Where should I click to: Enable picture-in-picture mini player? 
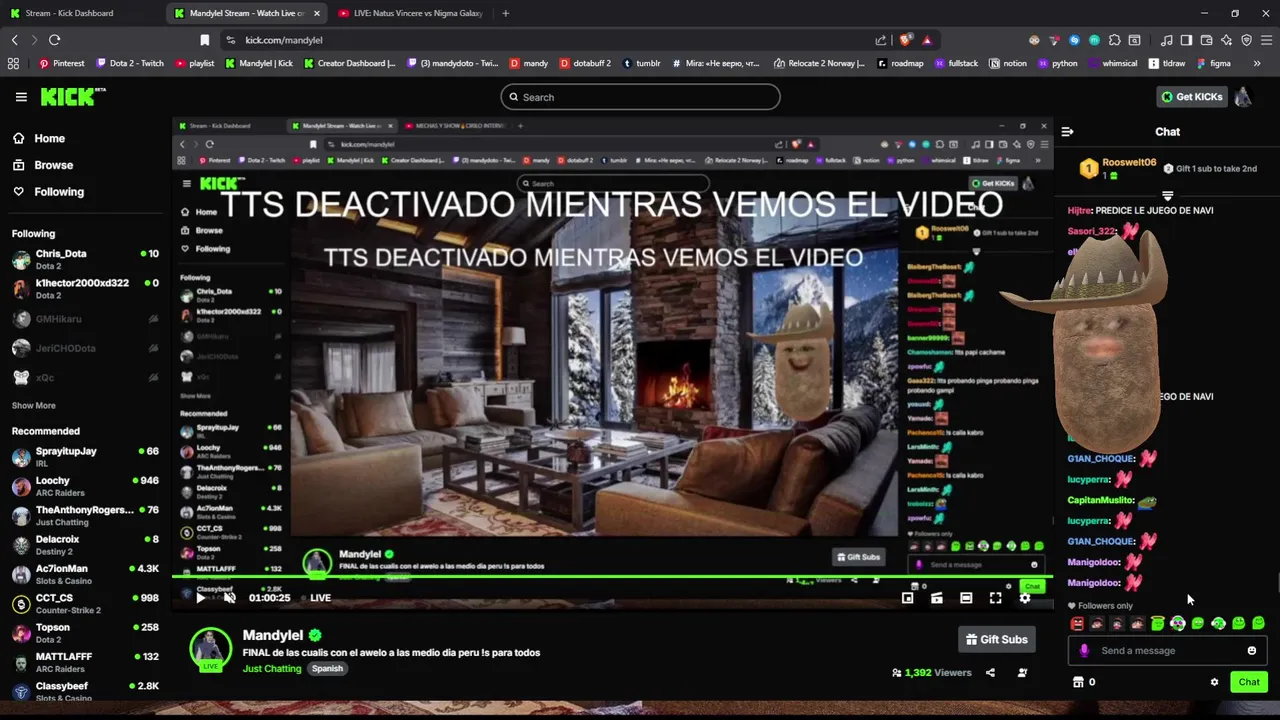tap(907, 598)
